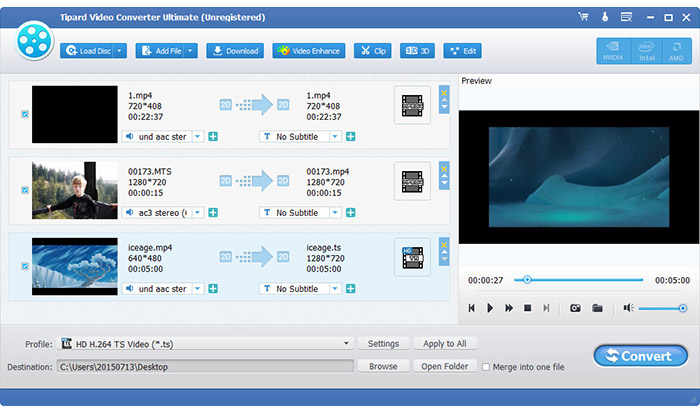This screenshot has width=700, height=413.
Task: Start conversion with Convert button
Action: click(641, 356)
